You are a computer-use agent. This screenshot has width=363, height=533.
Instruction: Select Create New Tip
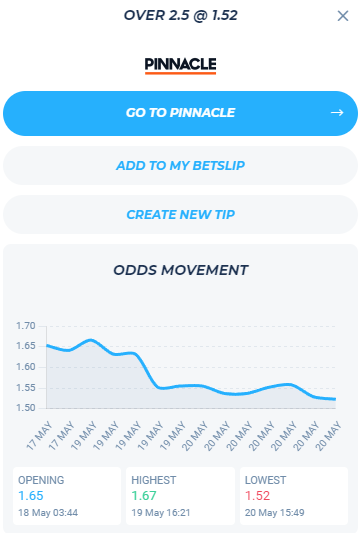(x=180, y=214)
